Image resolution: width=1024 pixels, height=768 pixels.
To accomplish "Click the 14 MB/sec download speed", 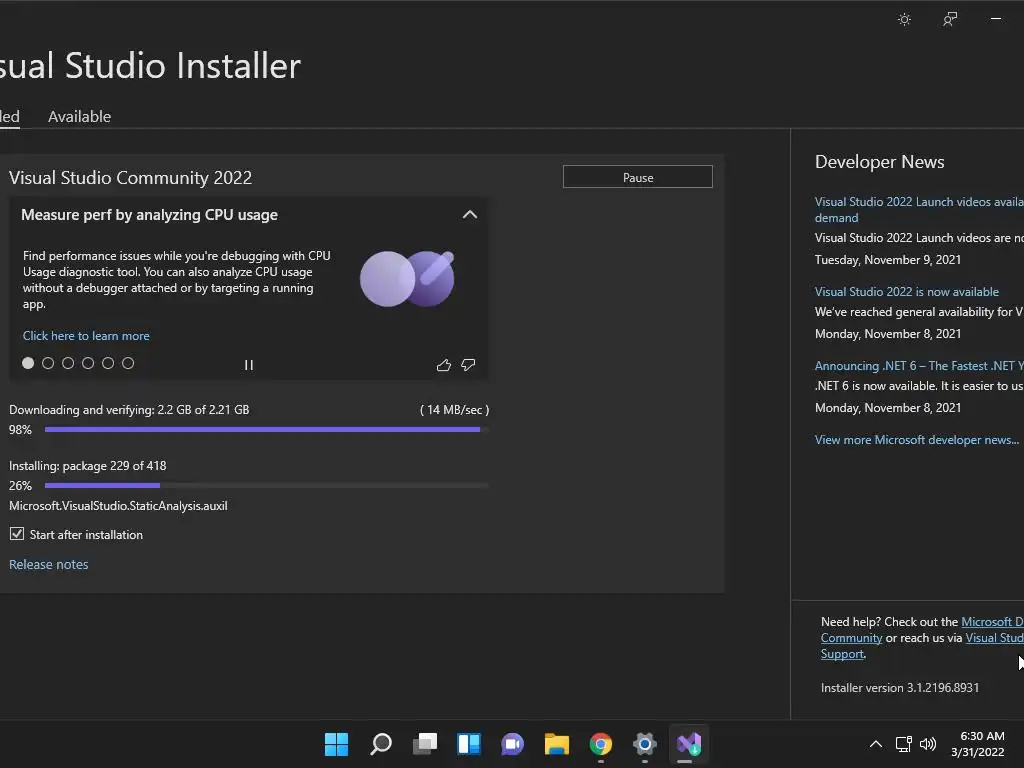I will tap(455, 410).
